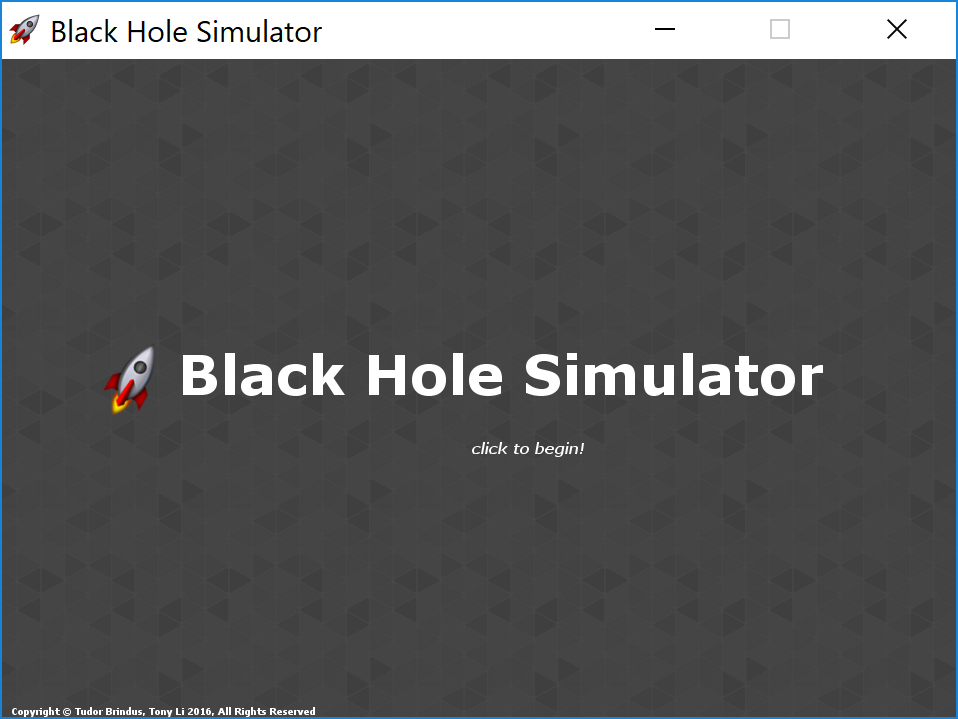Click the rocket icon beside the large title
Screen dimensions: 958x719
(x=130, y=379)
